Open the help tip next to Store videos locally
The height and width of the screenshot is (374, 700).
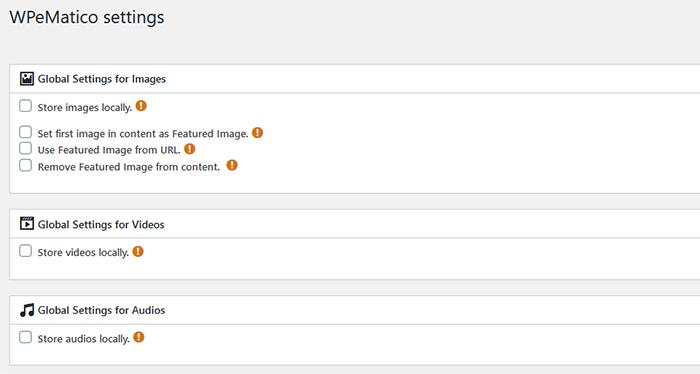click(x=138, y=251)
